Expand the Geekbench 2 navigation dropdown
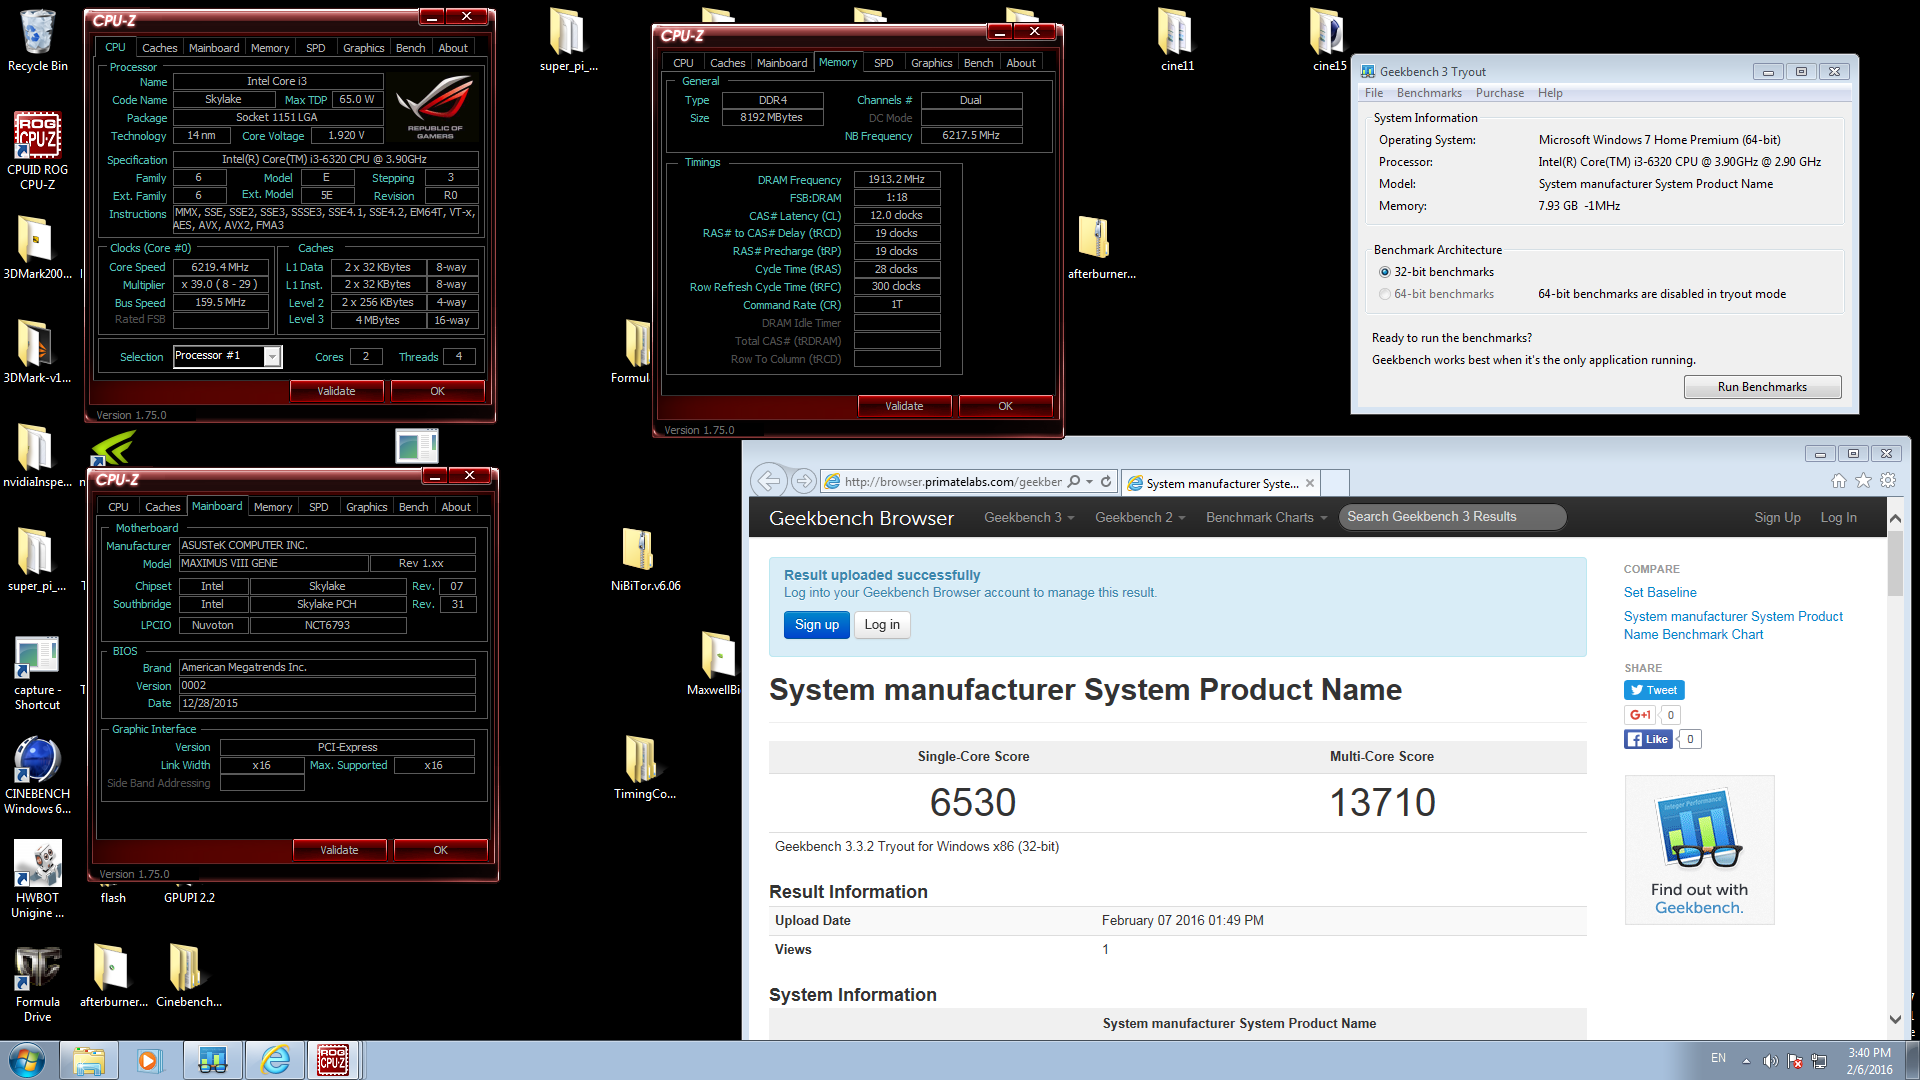This screenshot has height=1080, width=1920. pos(1140,517)
